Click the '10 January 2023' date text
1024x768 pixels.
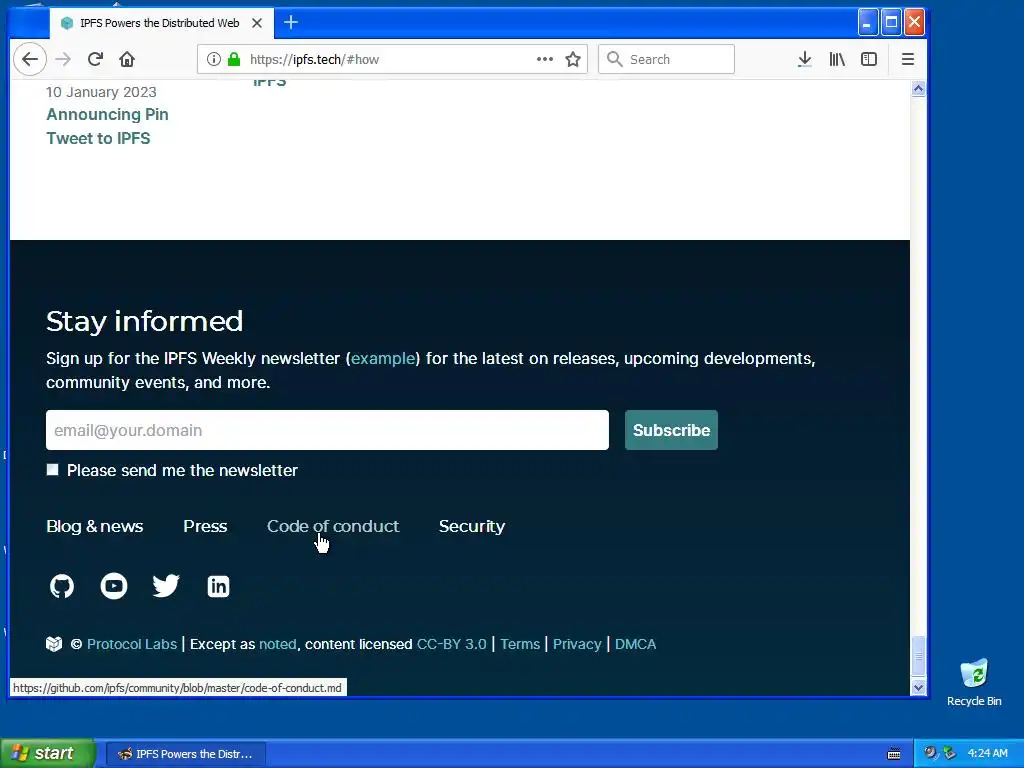pyautogui.click(x=101, y=92)
